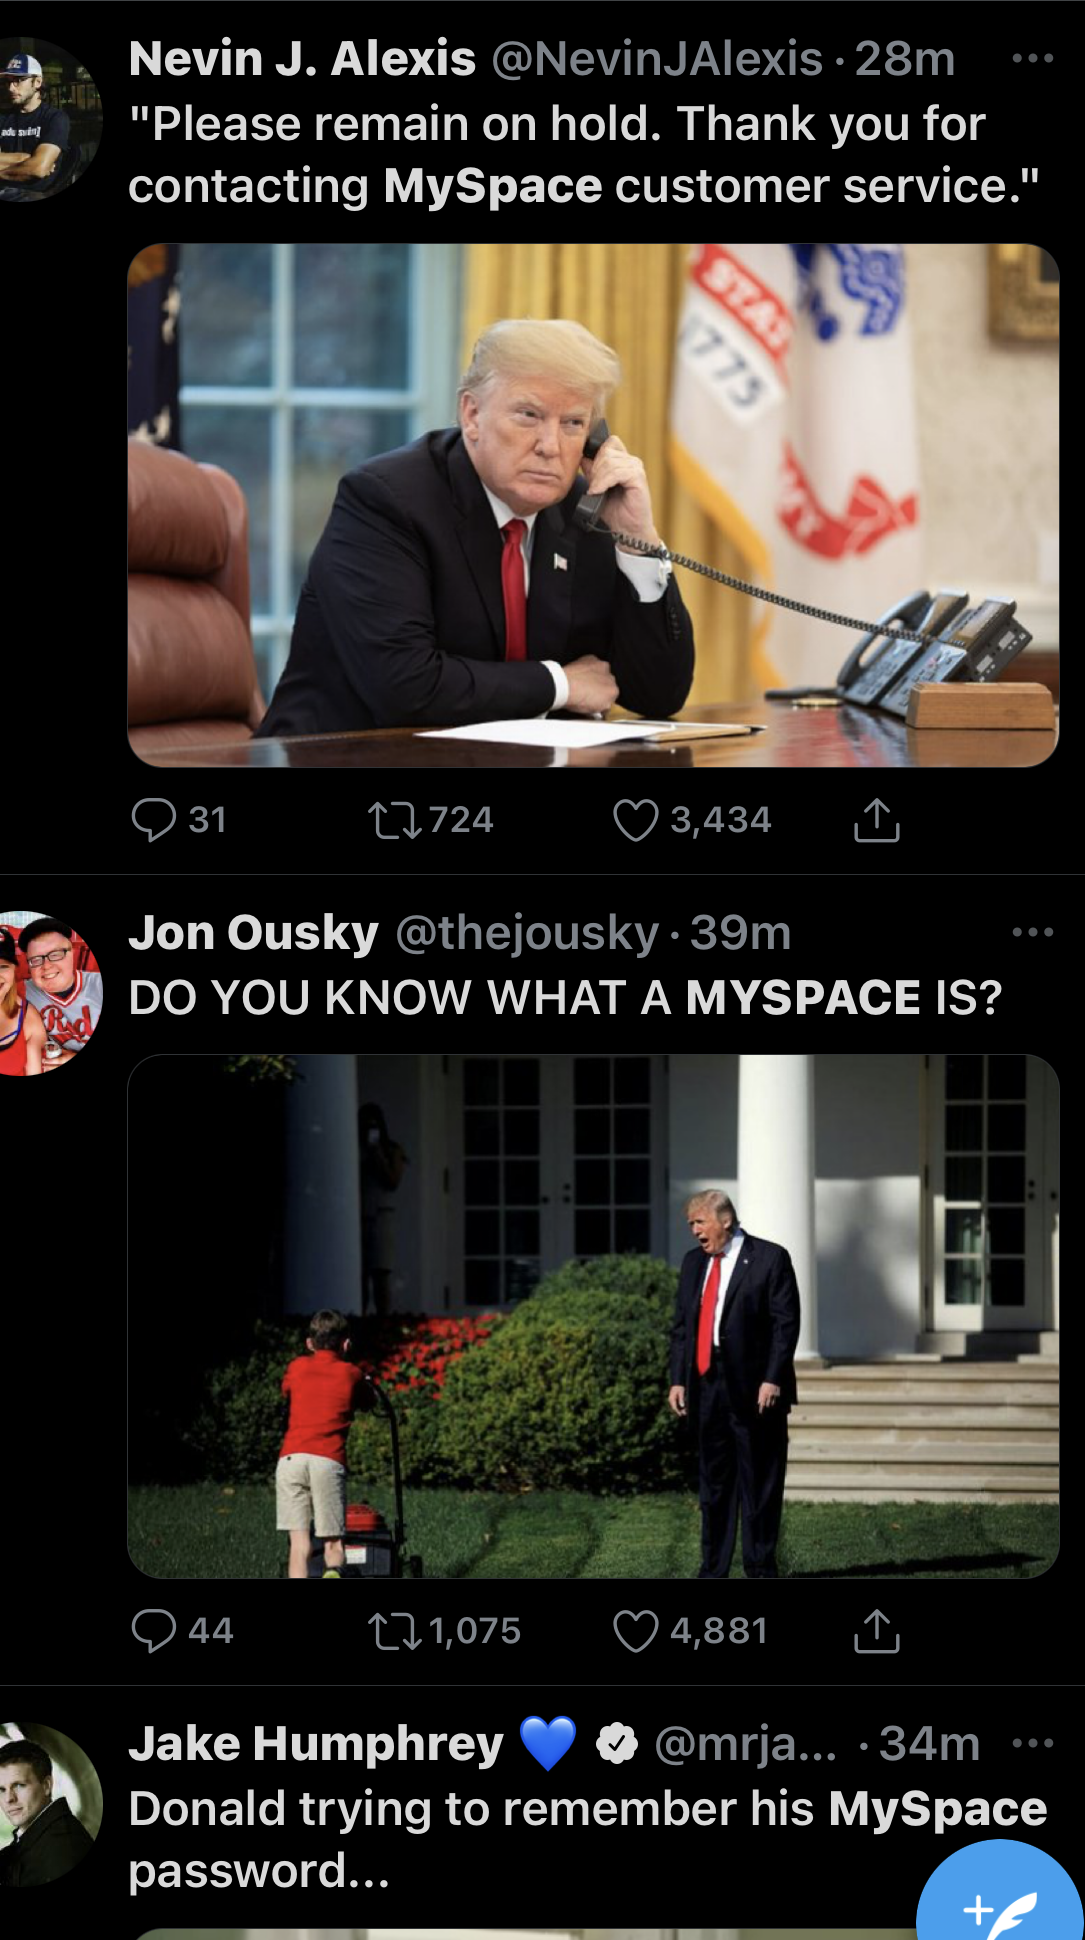Screen dimensions: 1085x1940
Task: Open the @thejousky handle link
Action: 527,933
